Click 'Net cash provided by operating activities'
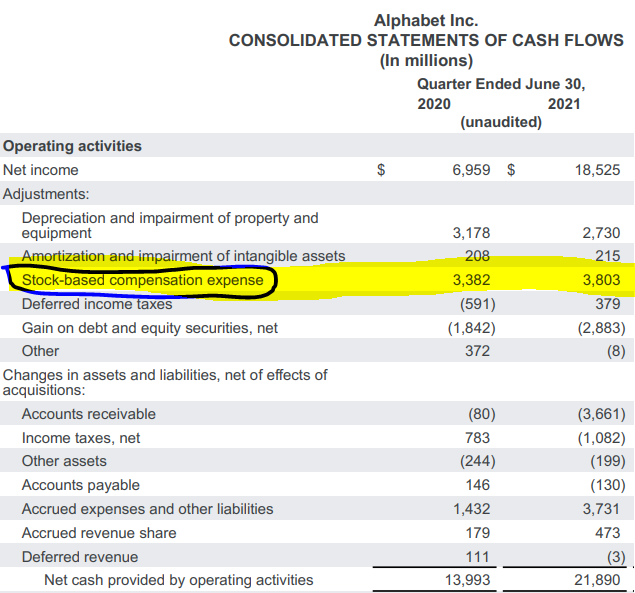The width and height of the screenshot is (635, 593). (x=179, y=580)
